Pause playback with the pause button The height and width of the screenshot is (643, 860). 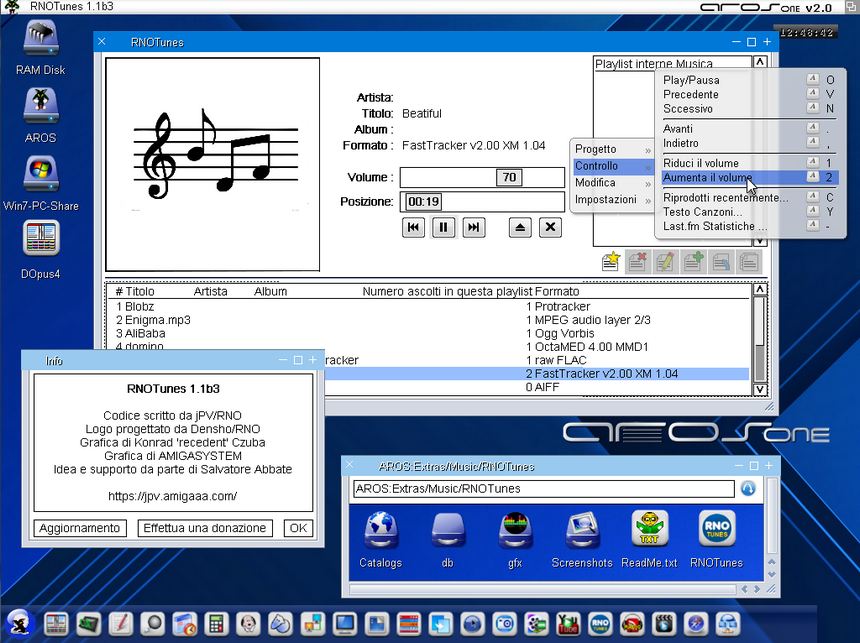pos(443,228)
